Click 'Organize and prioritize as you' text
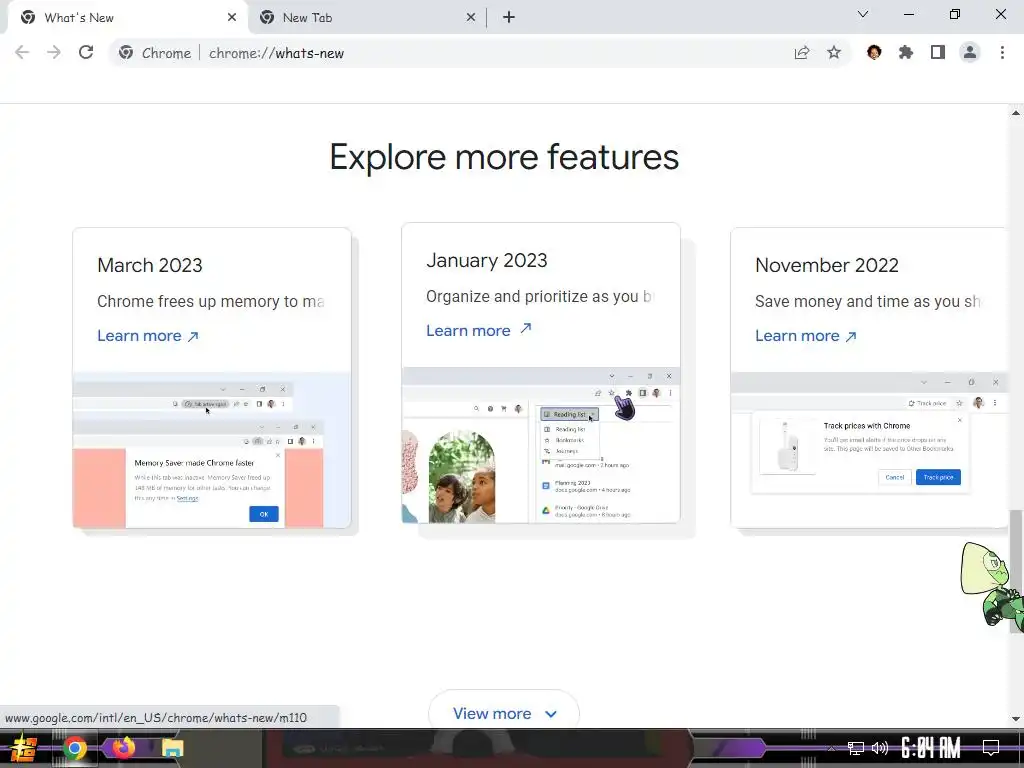 (x=539, y=296)
